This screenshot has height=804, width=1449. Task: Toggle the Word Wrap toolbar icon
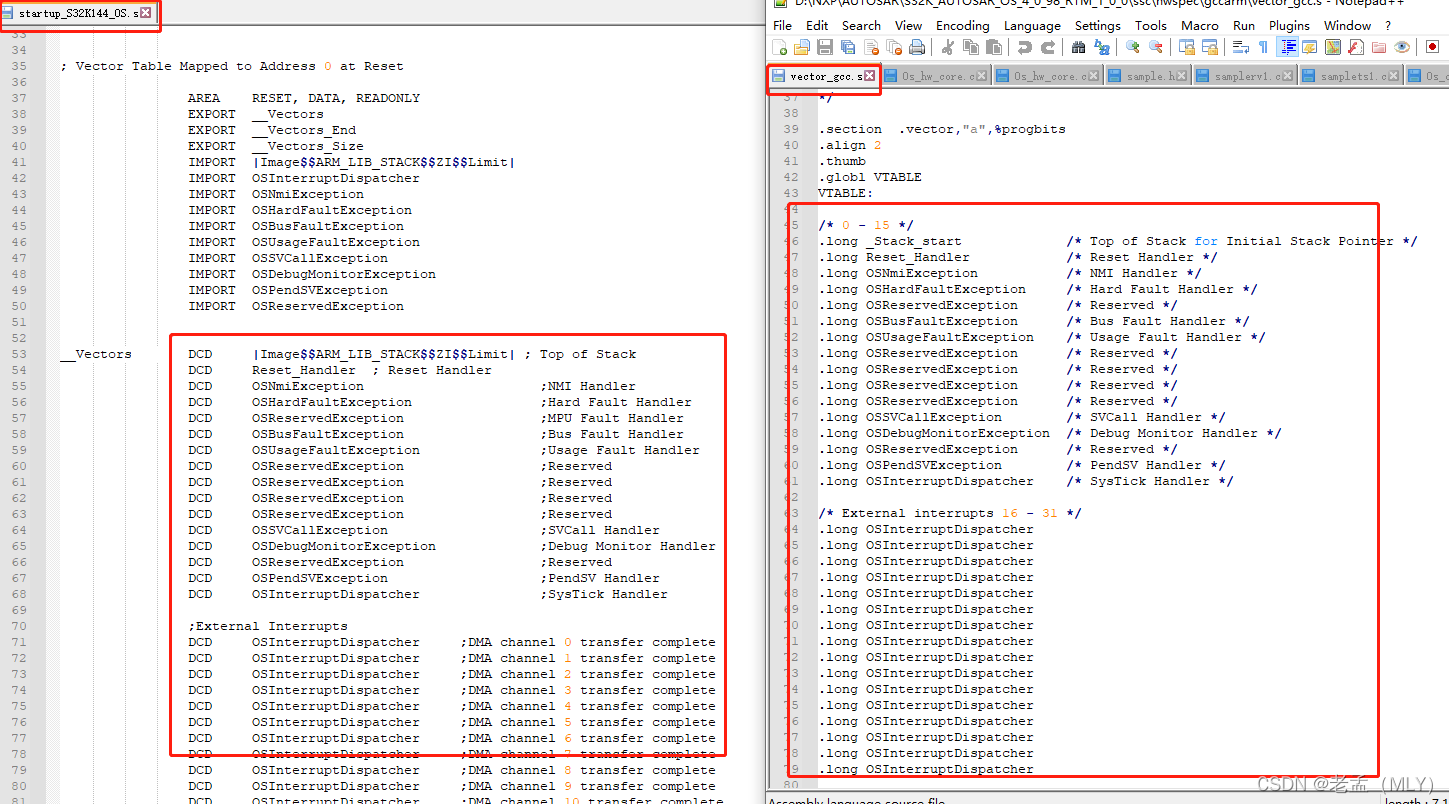(1241, 47)
